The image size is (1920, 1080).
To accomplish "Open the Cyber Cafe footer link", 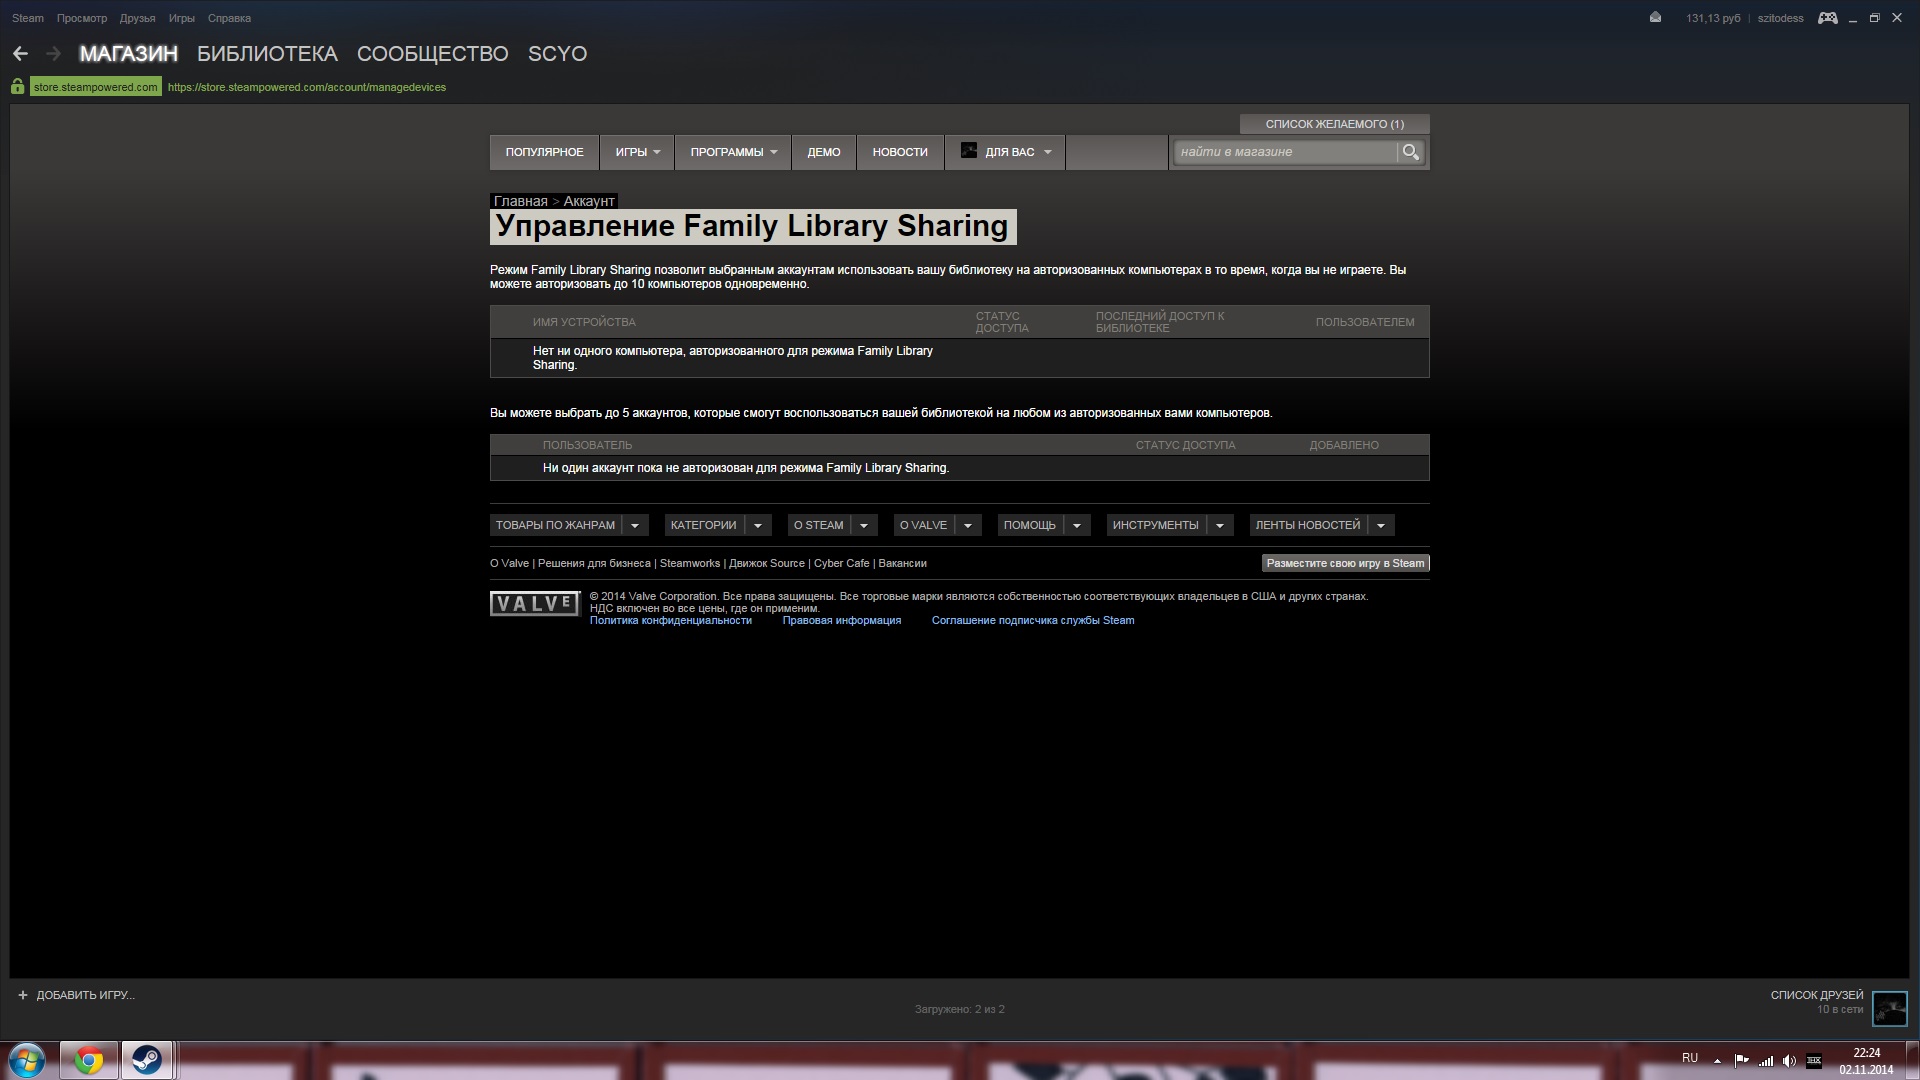I will (842, 563).
